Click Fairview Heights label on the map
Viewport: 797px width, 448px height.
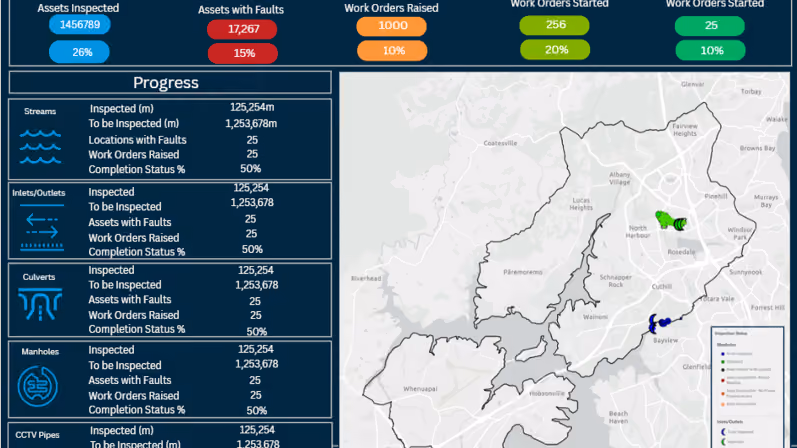(685, 130)
